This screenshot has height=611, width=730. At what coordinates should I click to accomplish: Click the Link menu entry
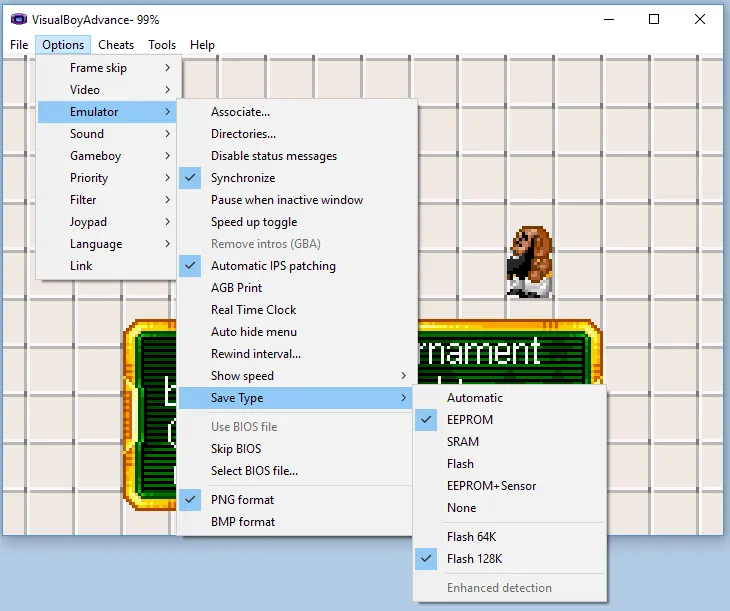coord(81,266)
